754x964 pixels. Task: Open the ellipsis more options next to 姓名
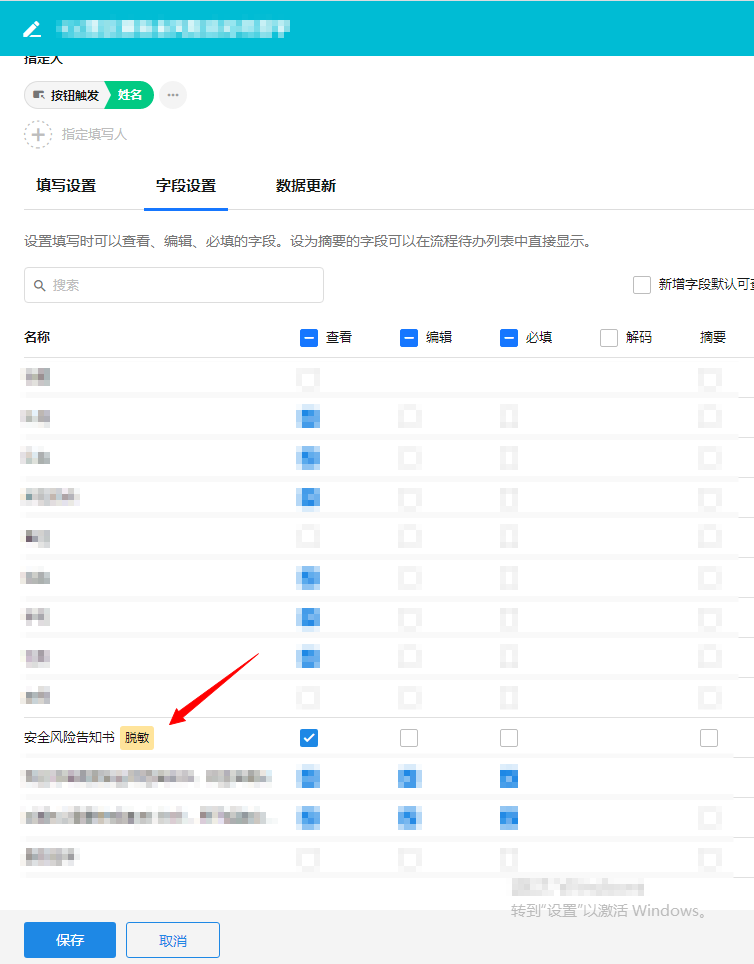pos(173,95)
